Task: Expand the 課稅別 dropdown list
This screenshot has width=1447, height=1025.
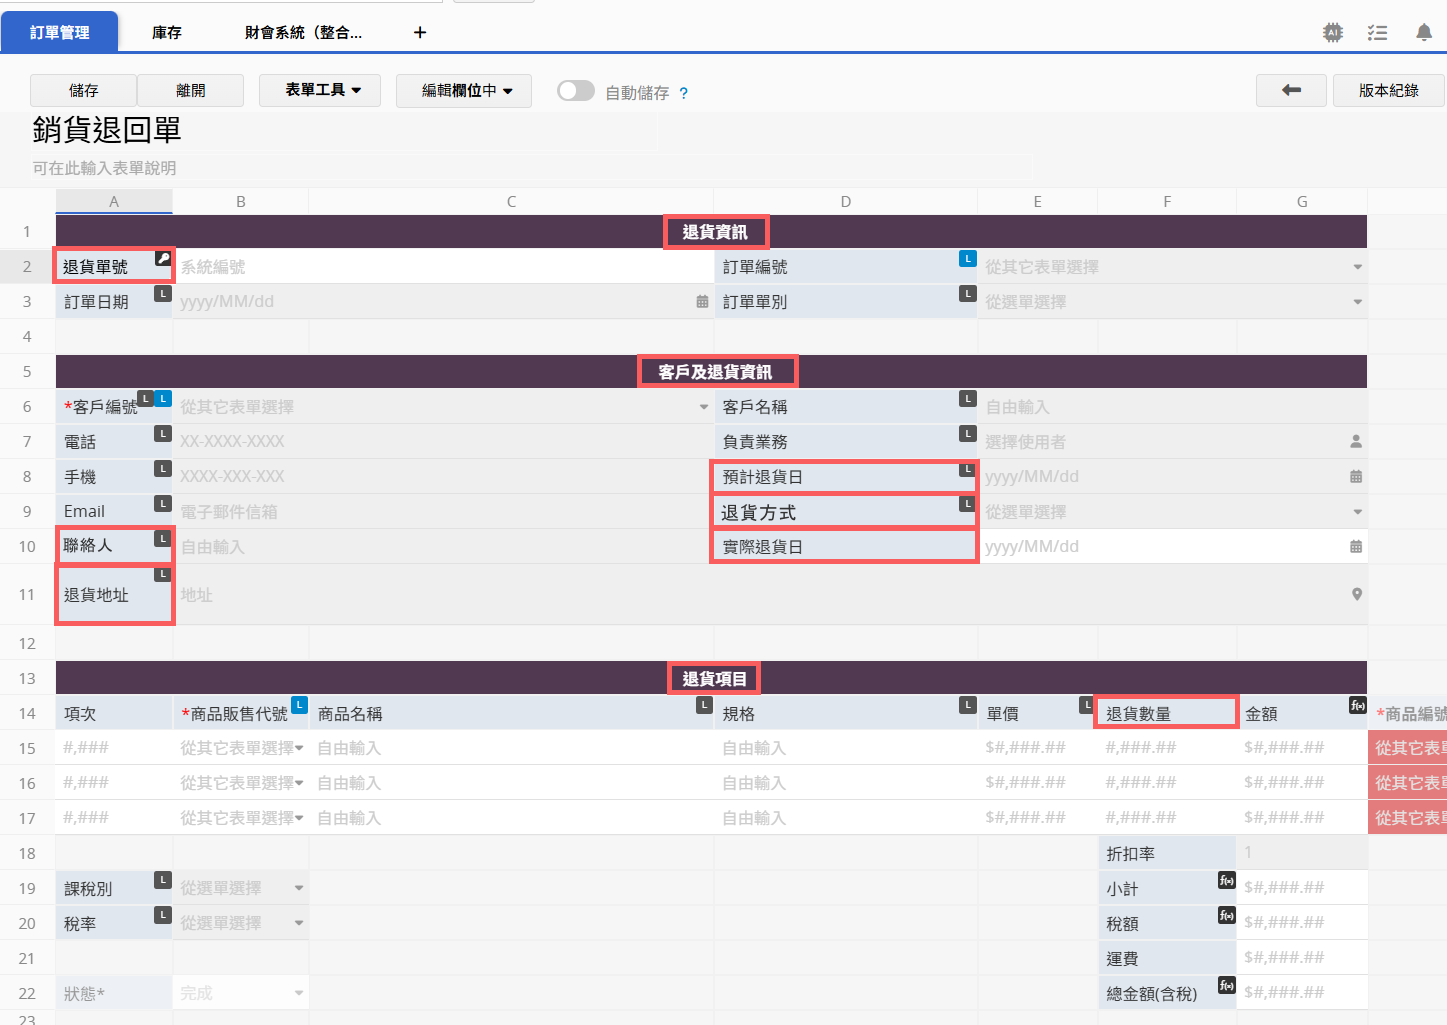Action: pos(298,888)
